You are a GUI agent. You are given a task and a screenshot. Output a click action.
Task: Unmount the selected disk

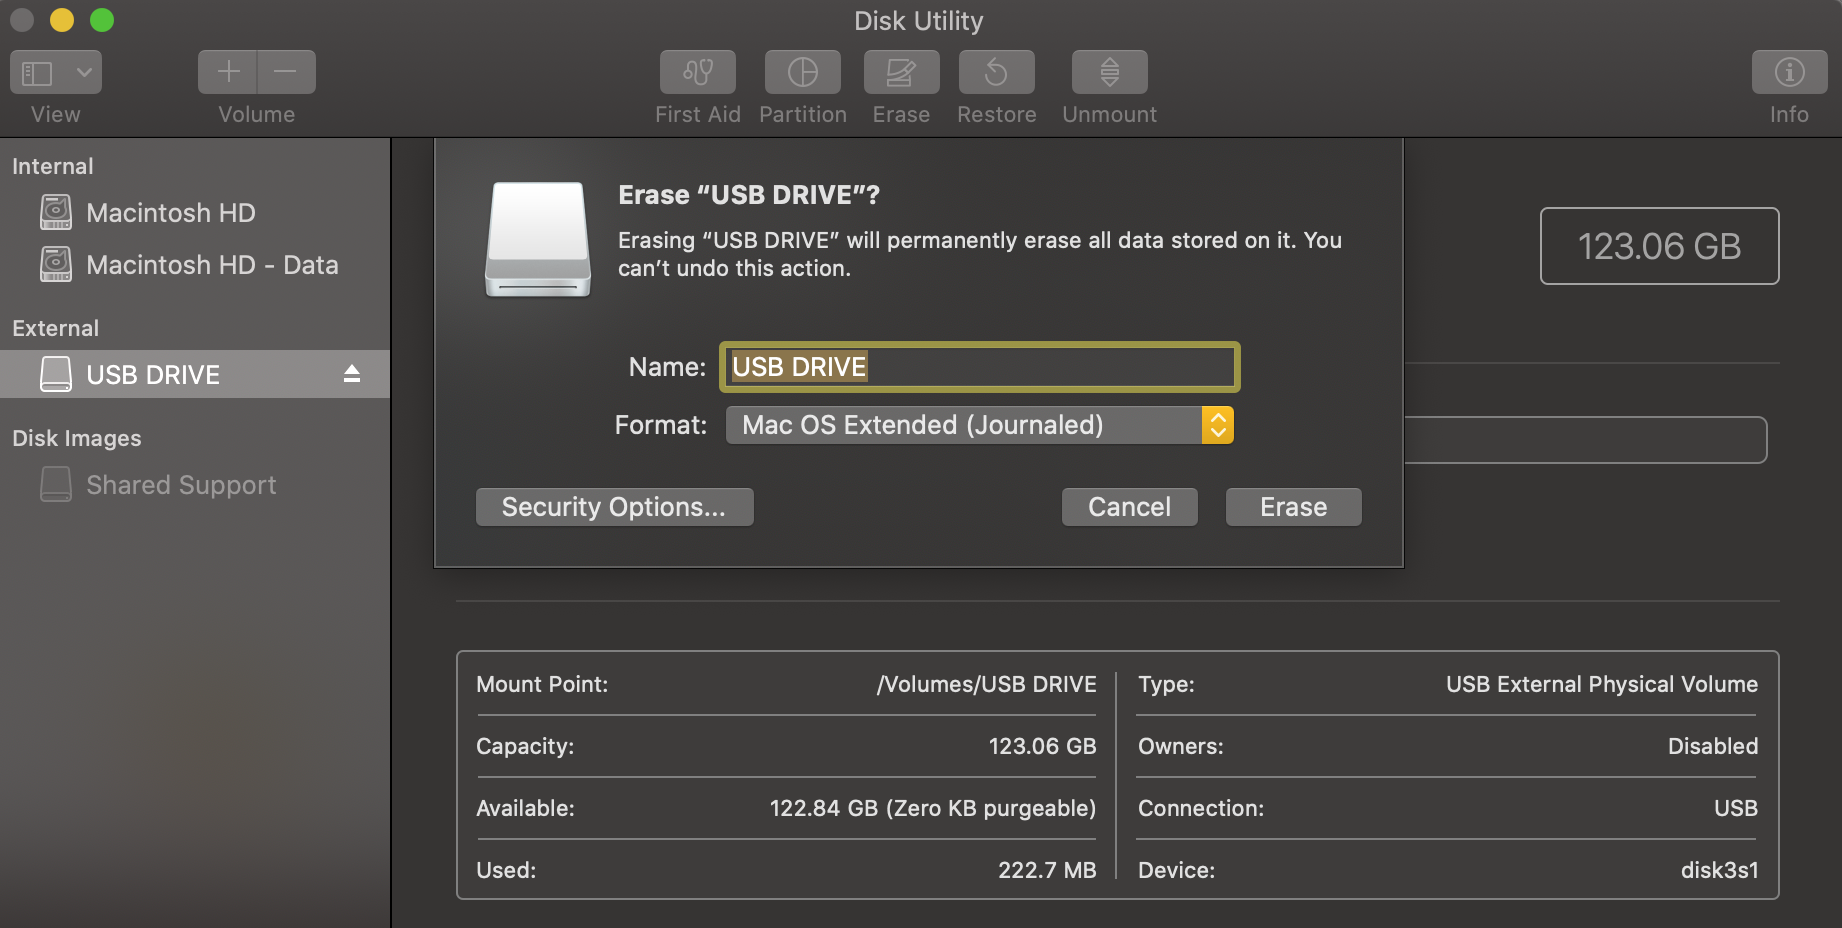[1108, 71]
